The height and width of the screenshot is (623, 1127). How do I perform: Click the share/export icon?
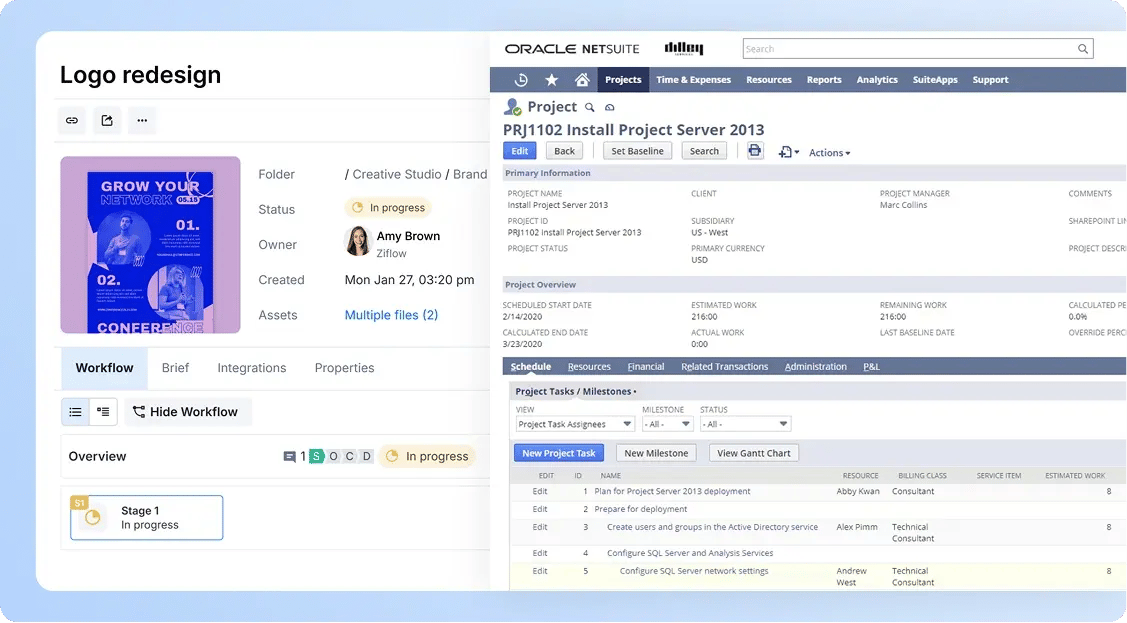click(107, 121)
